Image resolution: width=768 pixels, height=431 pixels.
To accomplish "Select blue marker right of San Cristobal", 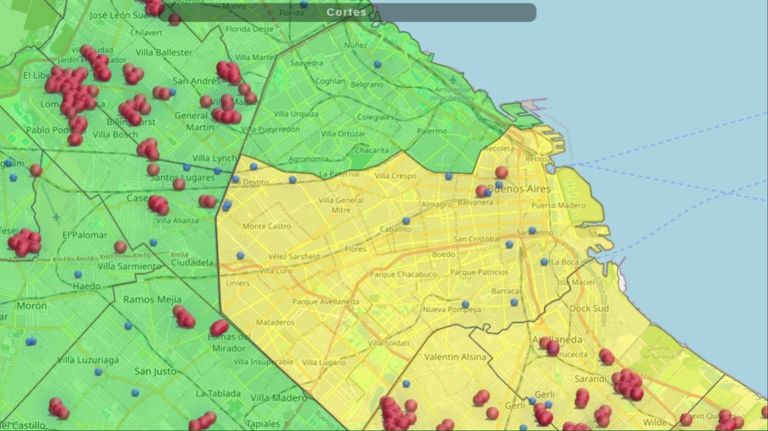I will coord(509,244).
